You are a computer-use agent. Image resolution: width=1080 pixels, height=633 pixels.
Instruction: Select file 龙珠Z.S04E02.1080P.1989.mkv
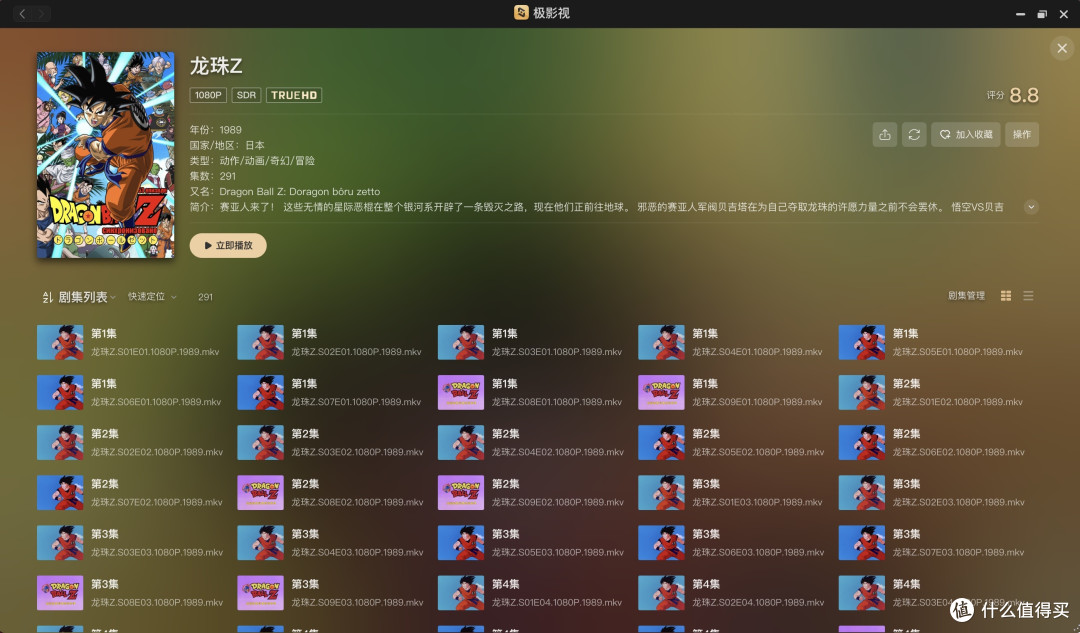pos(558,452)
